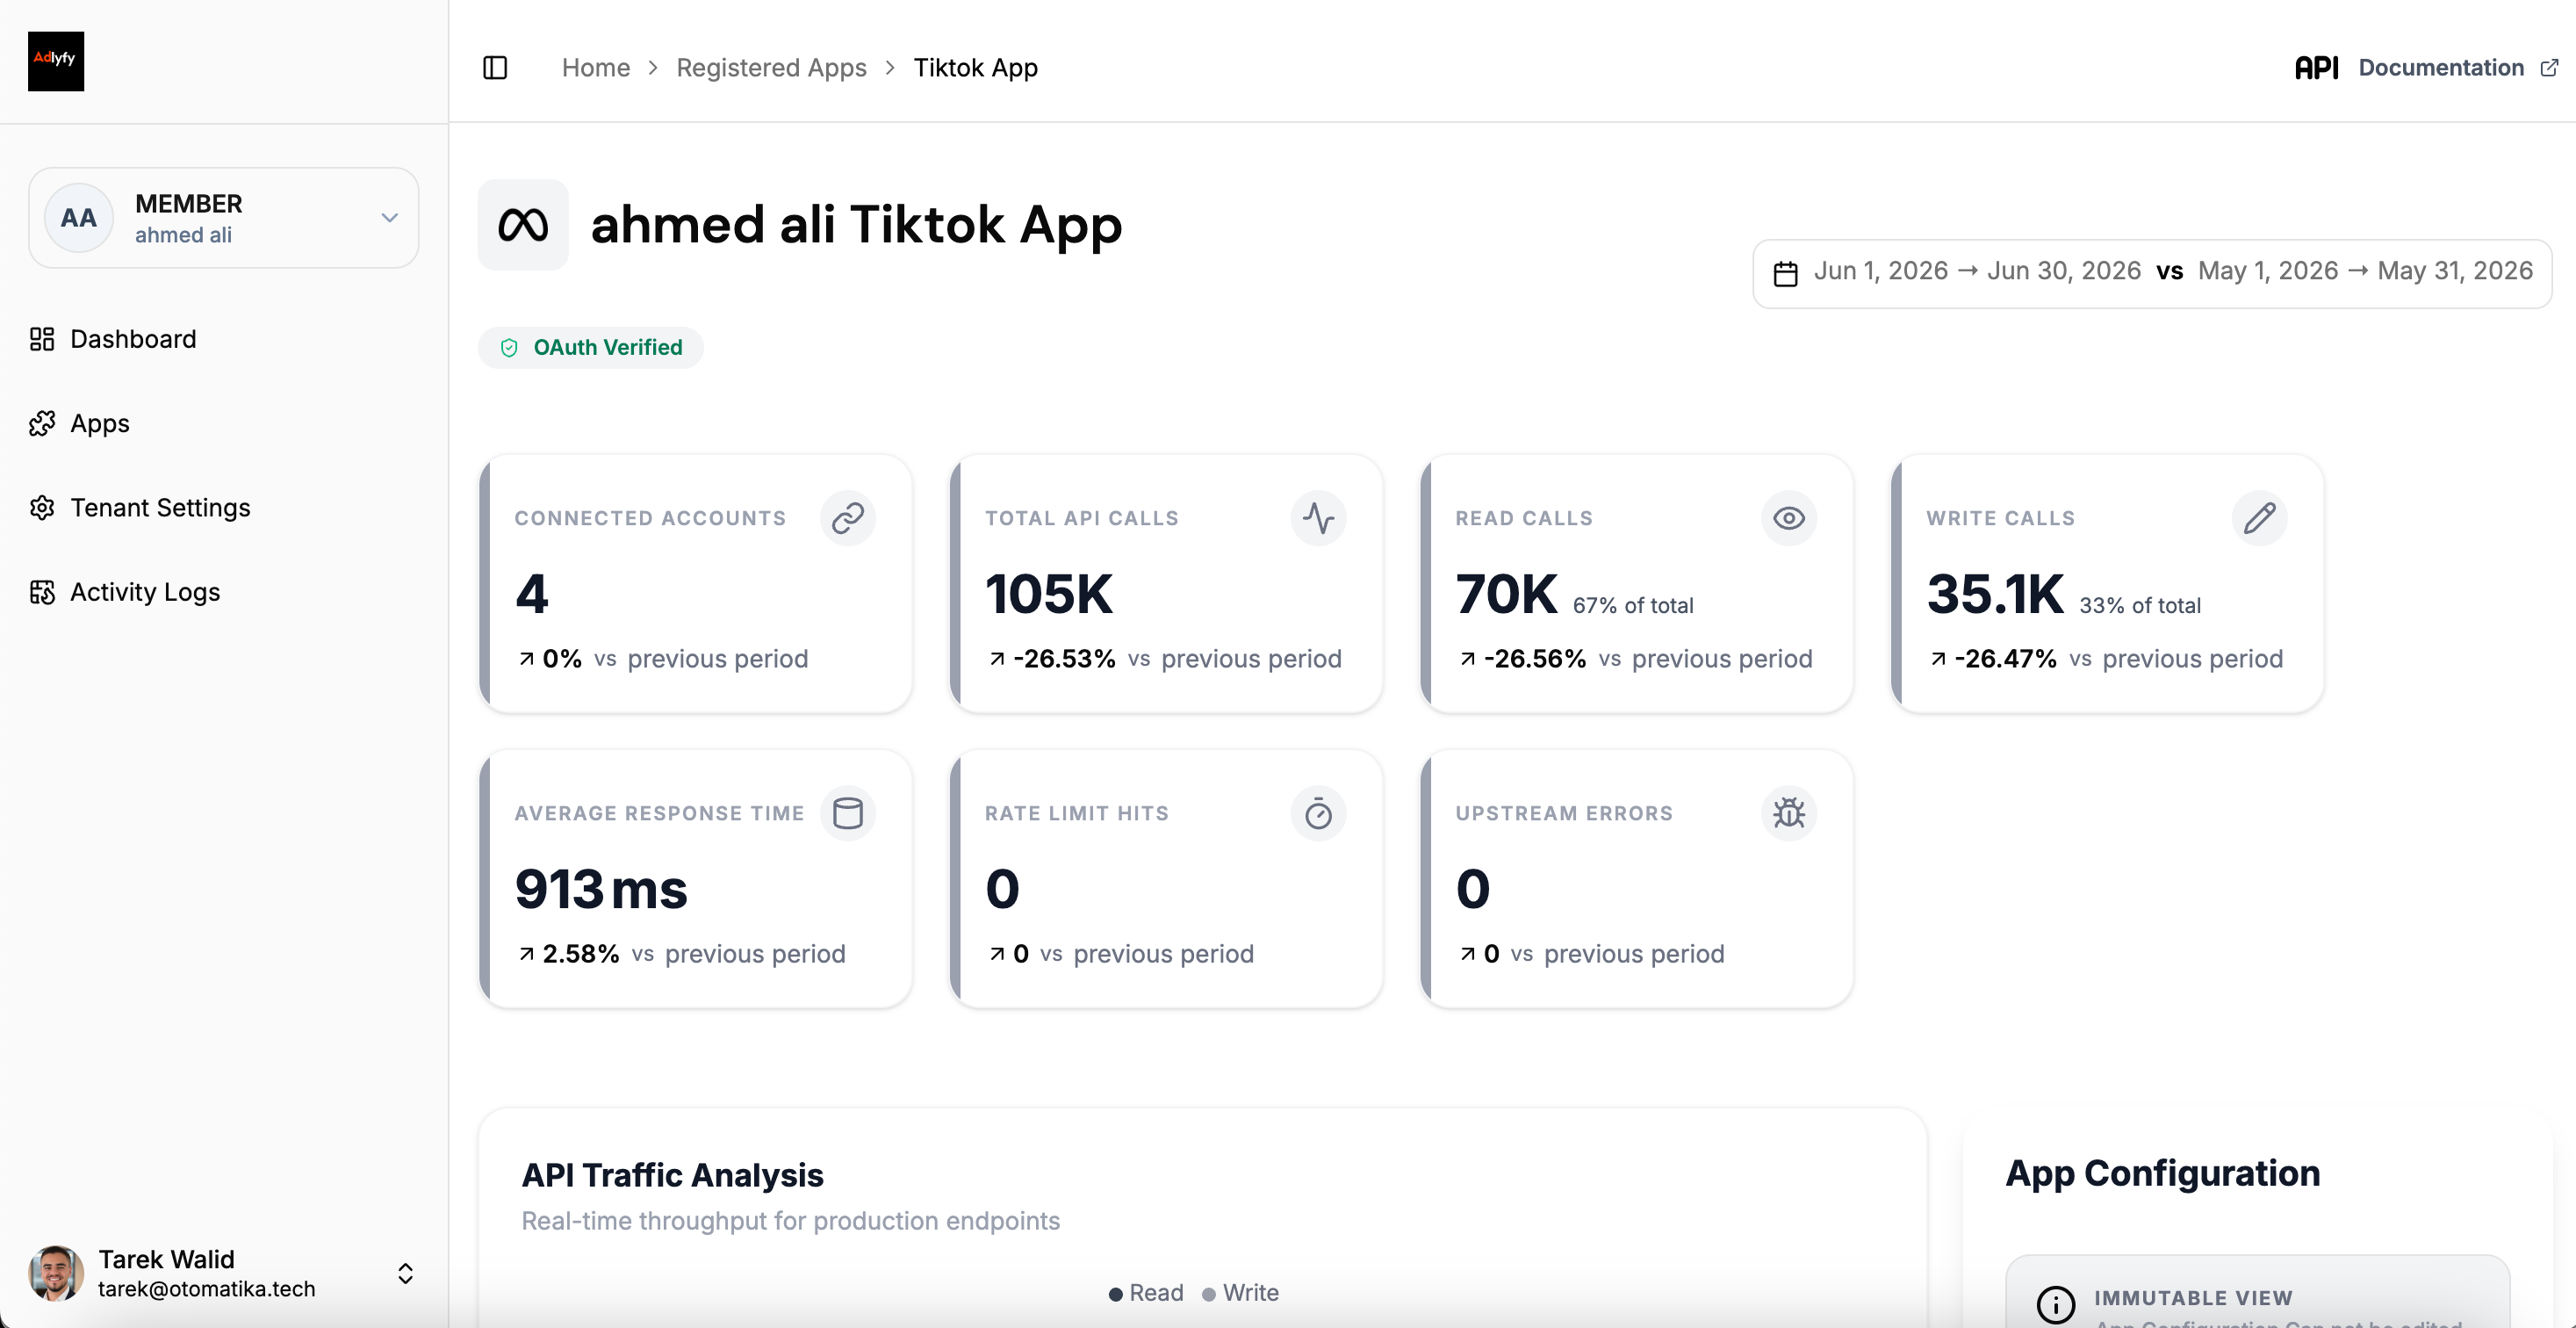Screen dimensions: 2576x1328
Task: Click the -26.53% change figure
Action: 1064,659
